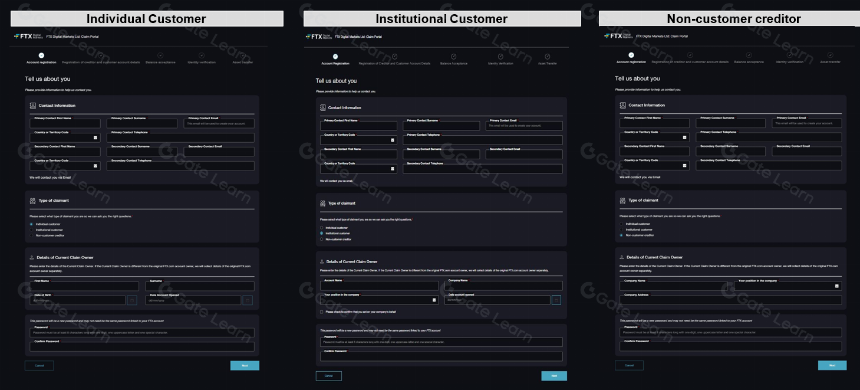This screenshot has width=860, height=390.
Task: Click Next in the Institutional Customer form
Action: click(554, 376)
